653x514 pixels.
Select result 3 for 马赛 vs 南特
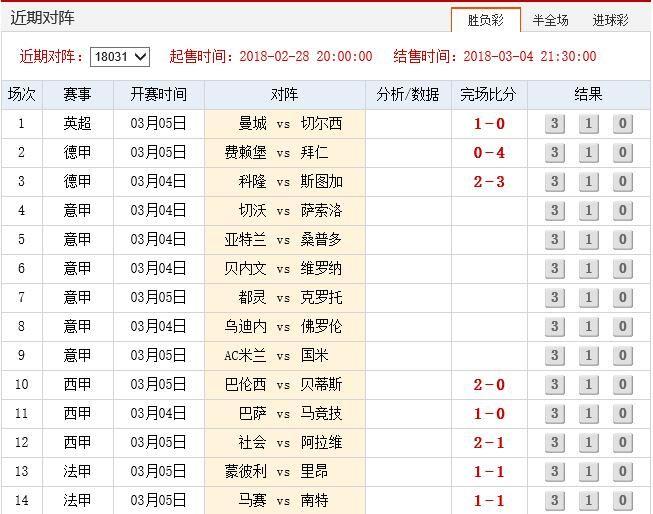coord(555,501)
